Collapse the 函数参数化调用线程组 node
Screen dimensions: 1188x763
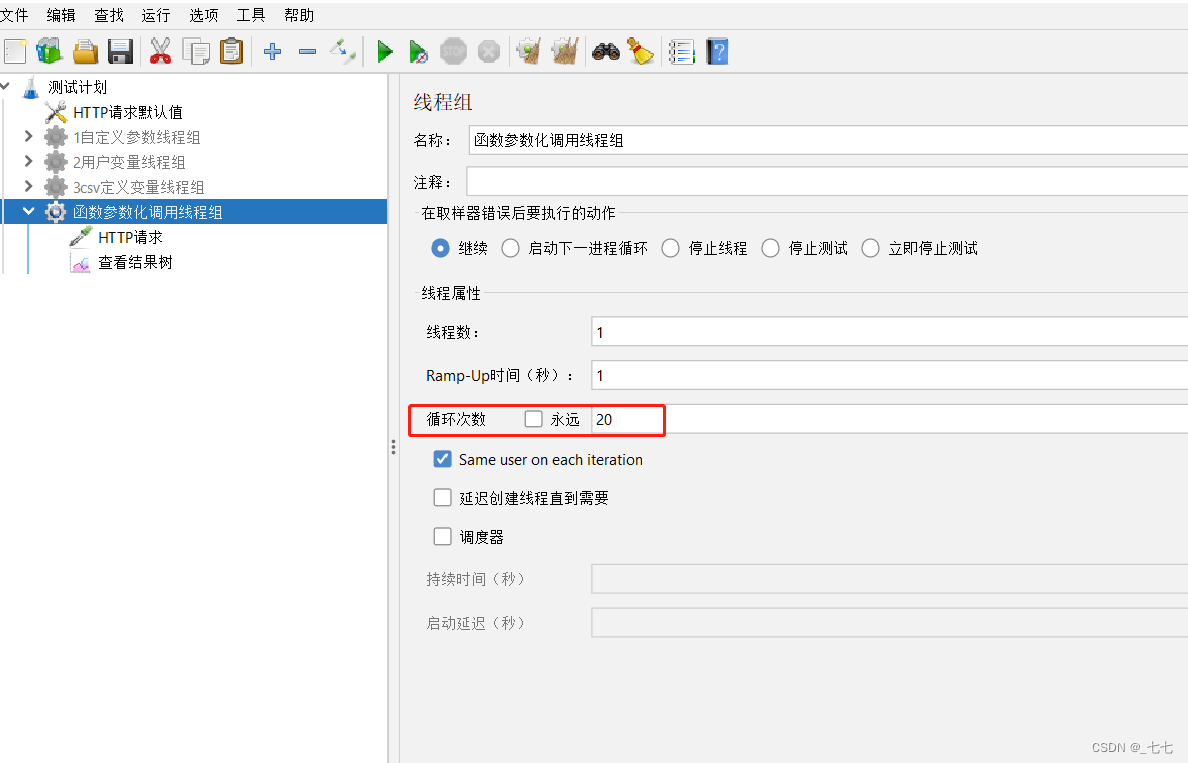click(28, 211)
